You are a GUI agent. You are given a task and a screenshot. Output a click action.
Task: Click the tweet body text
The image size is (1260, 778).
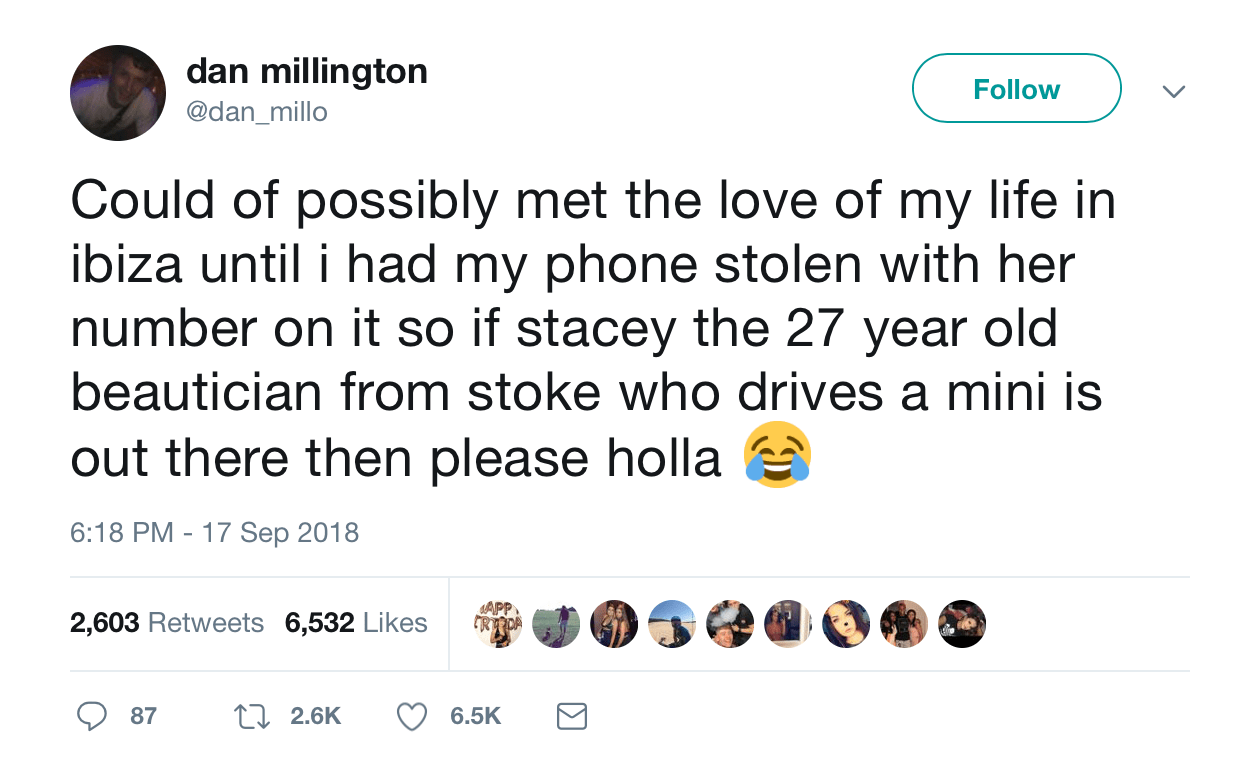(x=590, y=330)
